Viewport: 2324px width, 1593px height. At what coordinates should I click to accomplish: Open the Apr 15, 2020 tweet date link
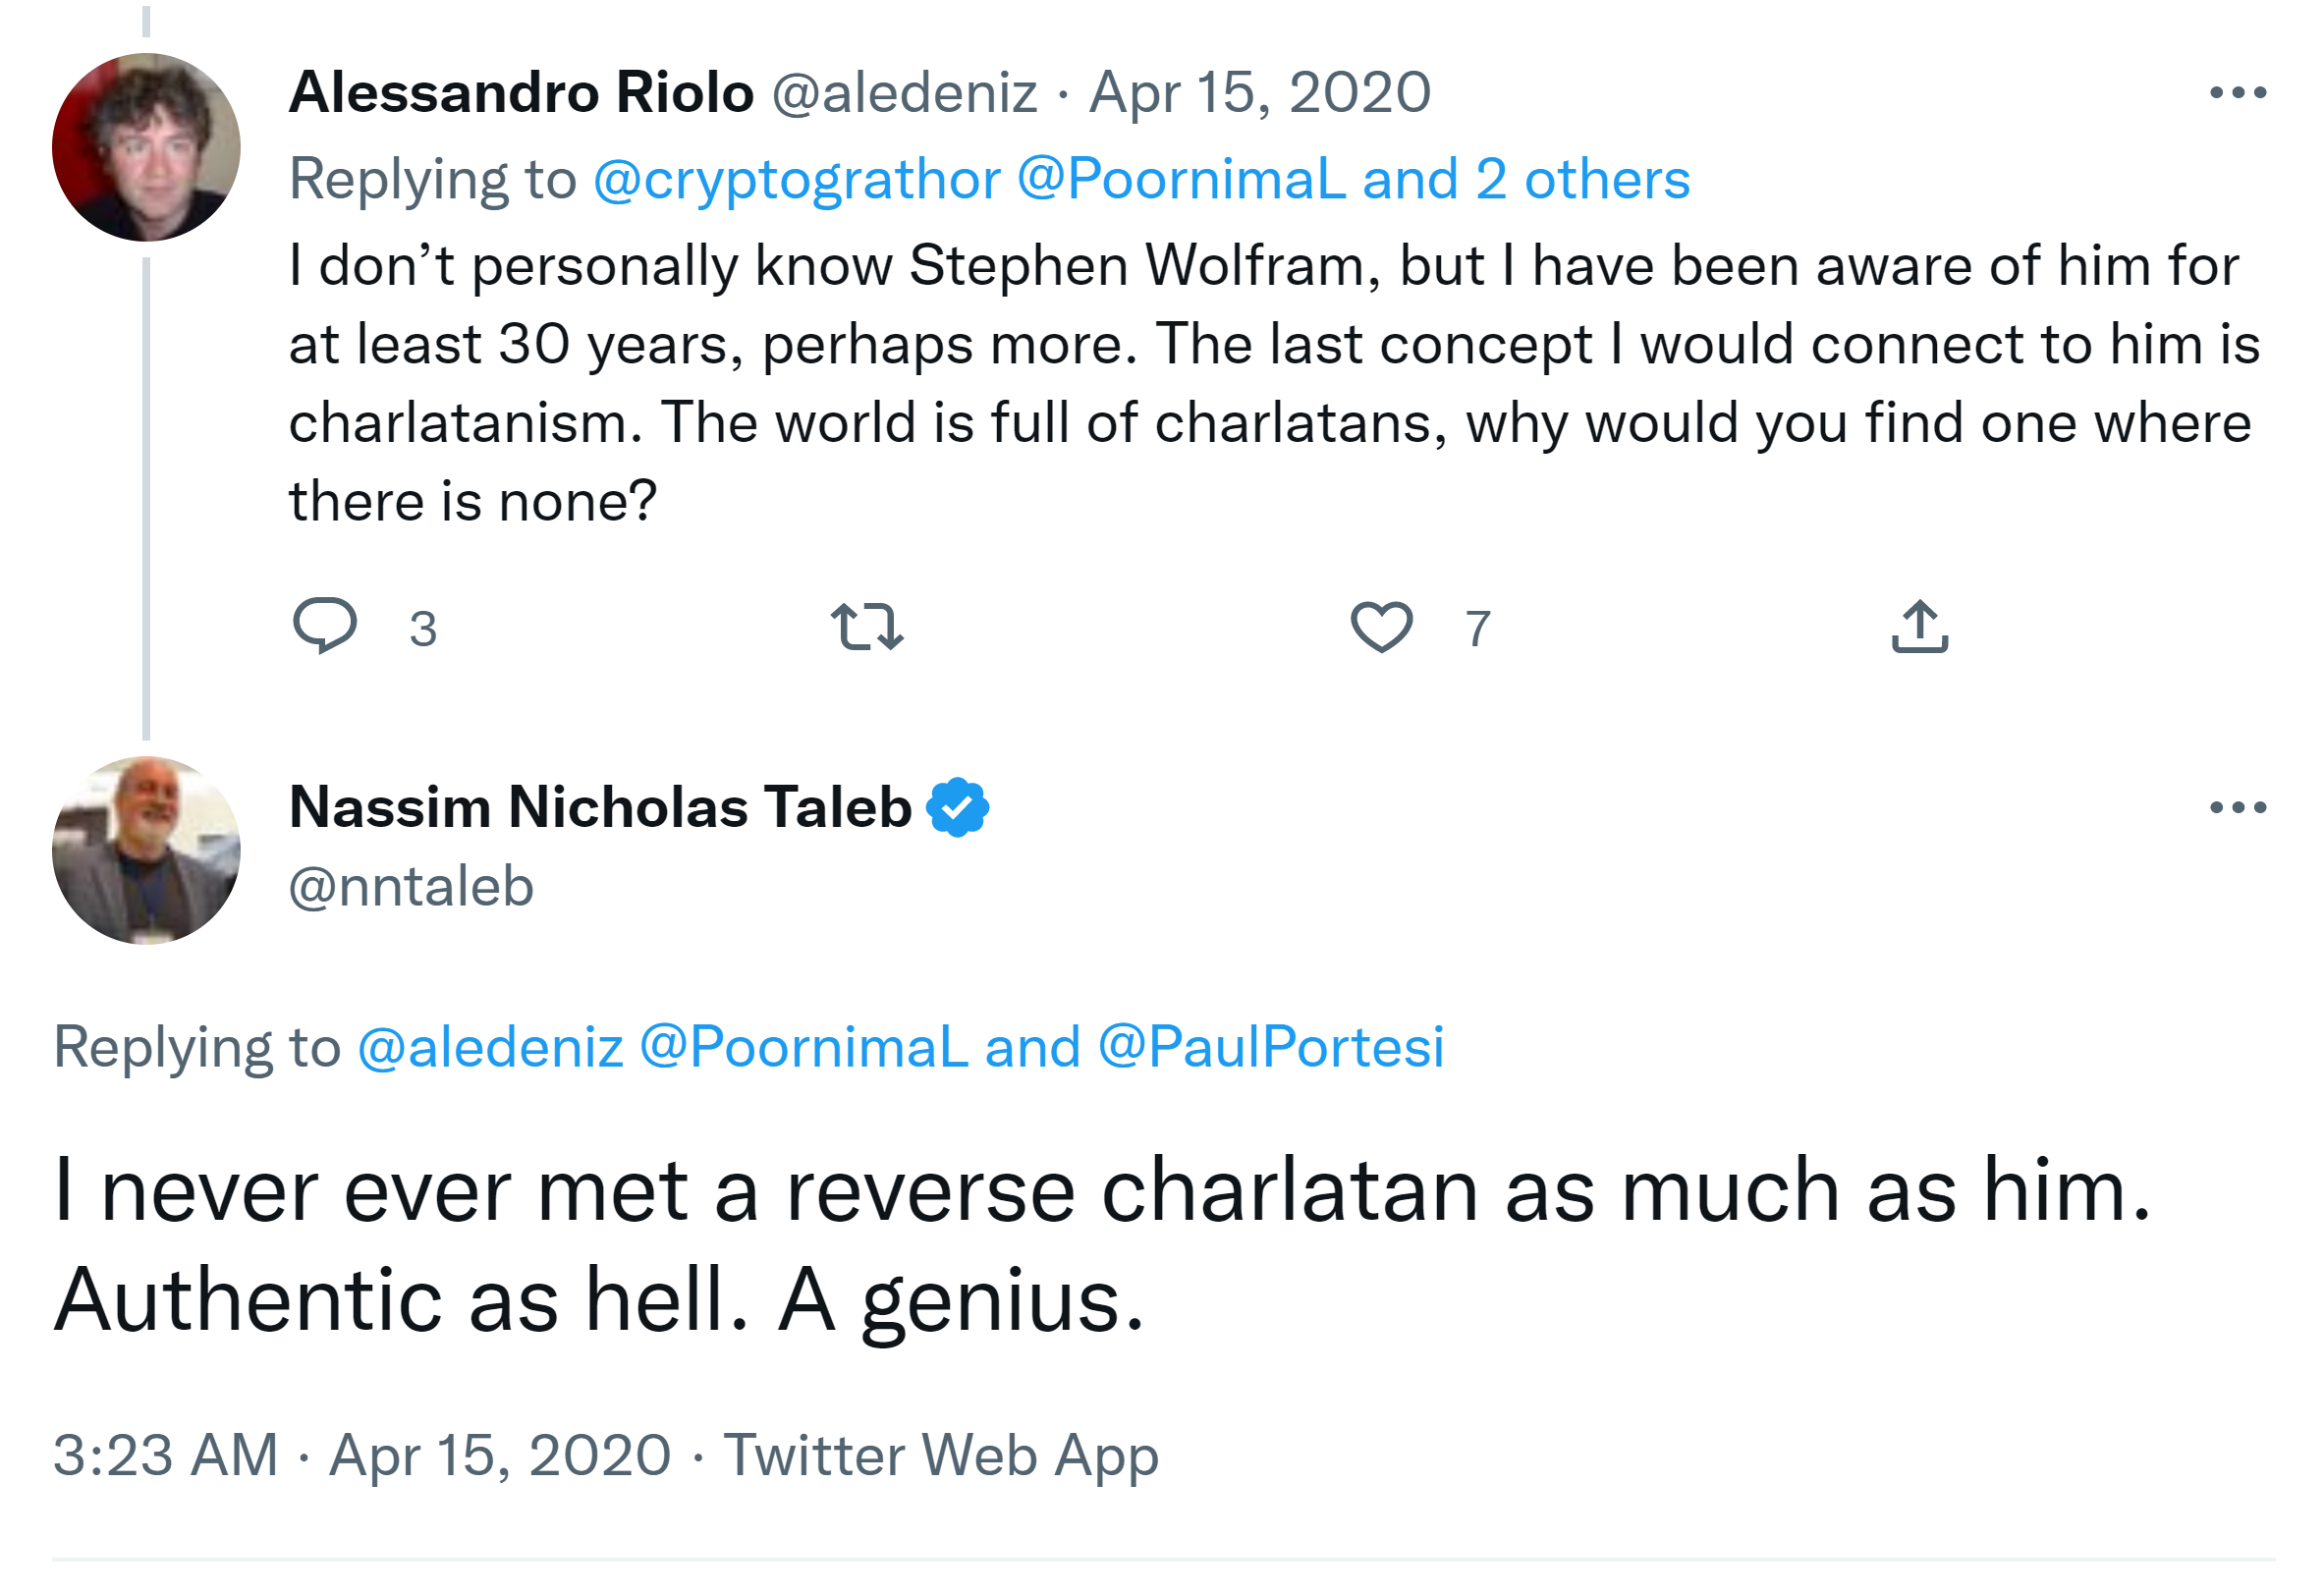coord(1260,93)
